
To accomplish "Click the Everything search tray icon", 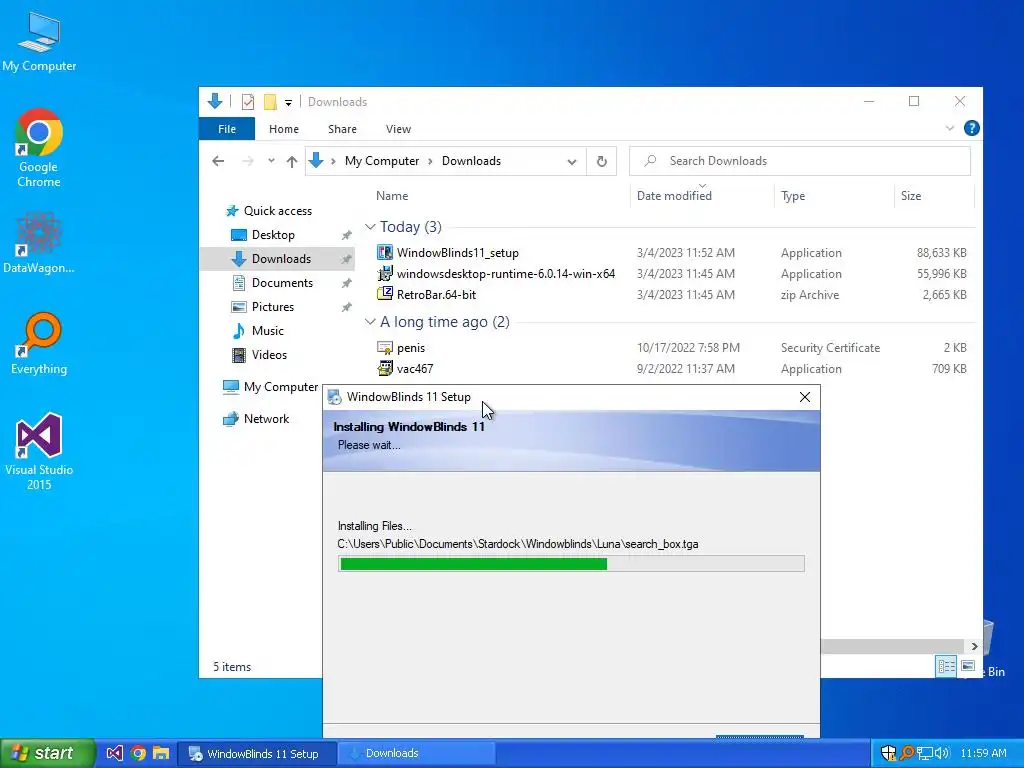I will (x=906, y=753).
